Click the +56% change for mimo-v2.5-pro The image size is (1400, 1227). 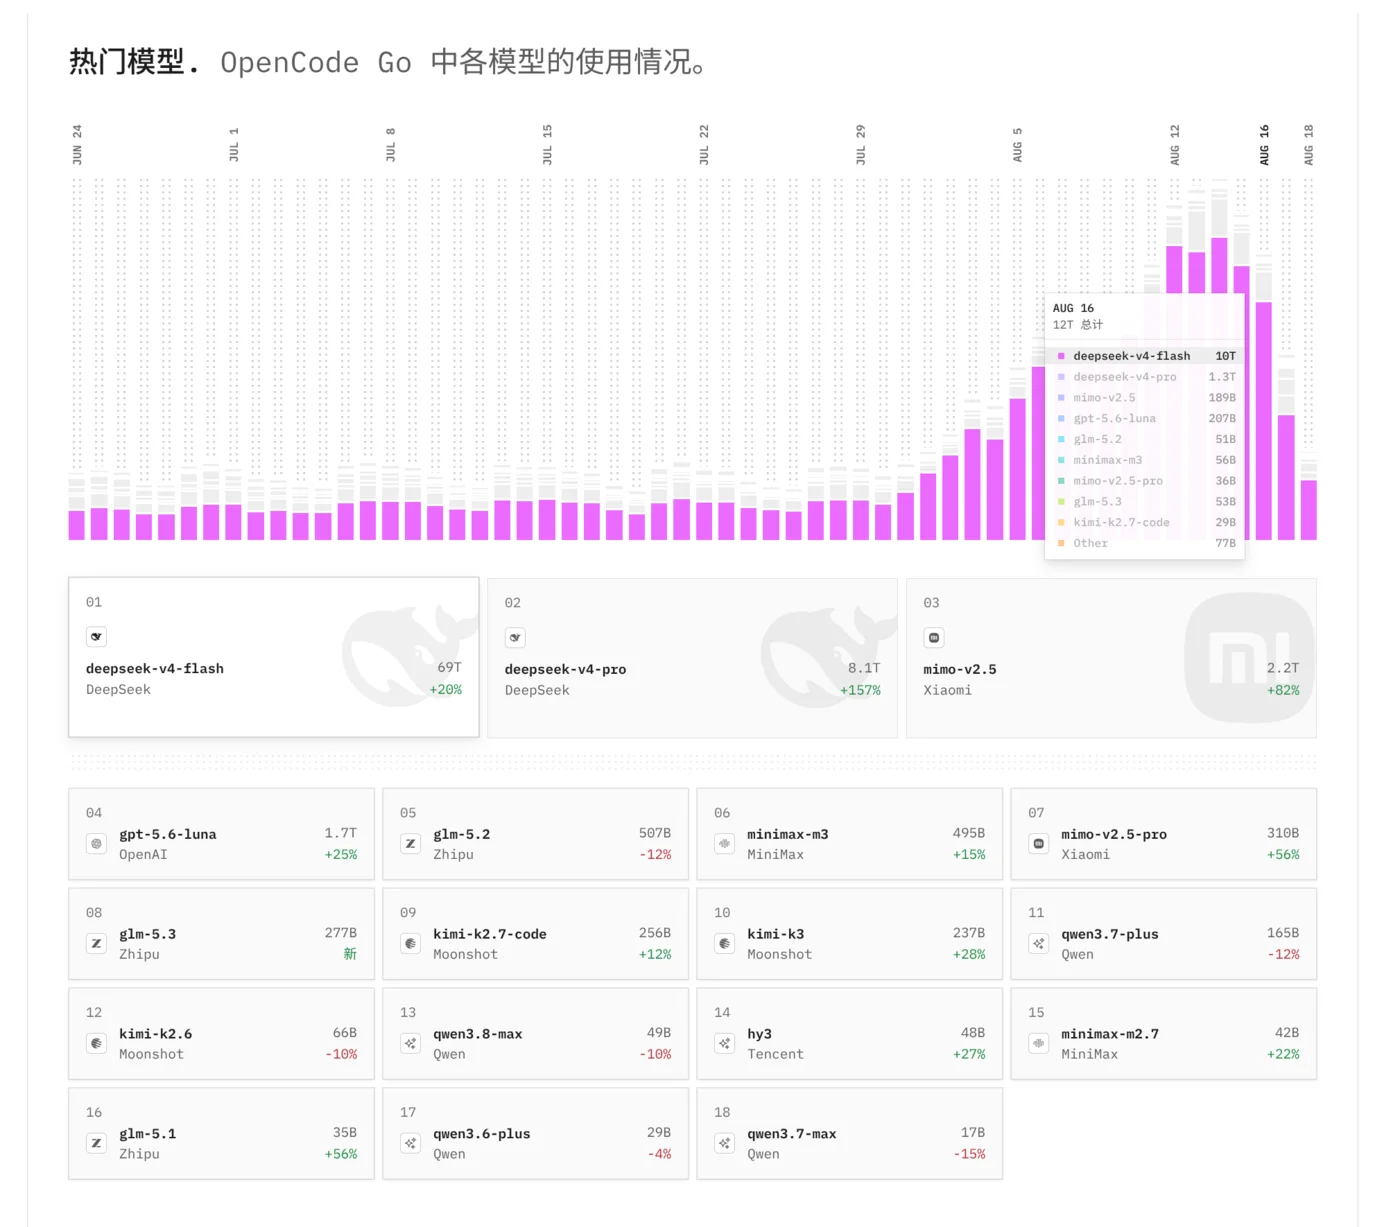point(1283,855)
